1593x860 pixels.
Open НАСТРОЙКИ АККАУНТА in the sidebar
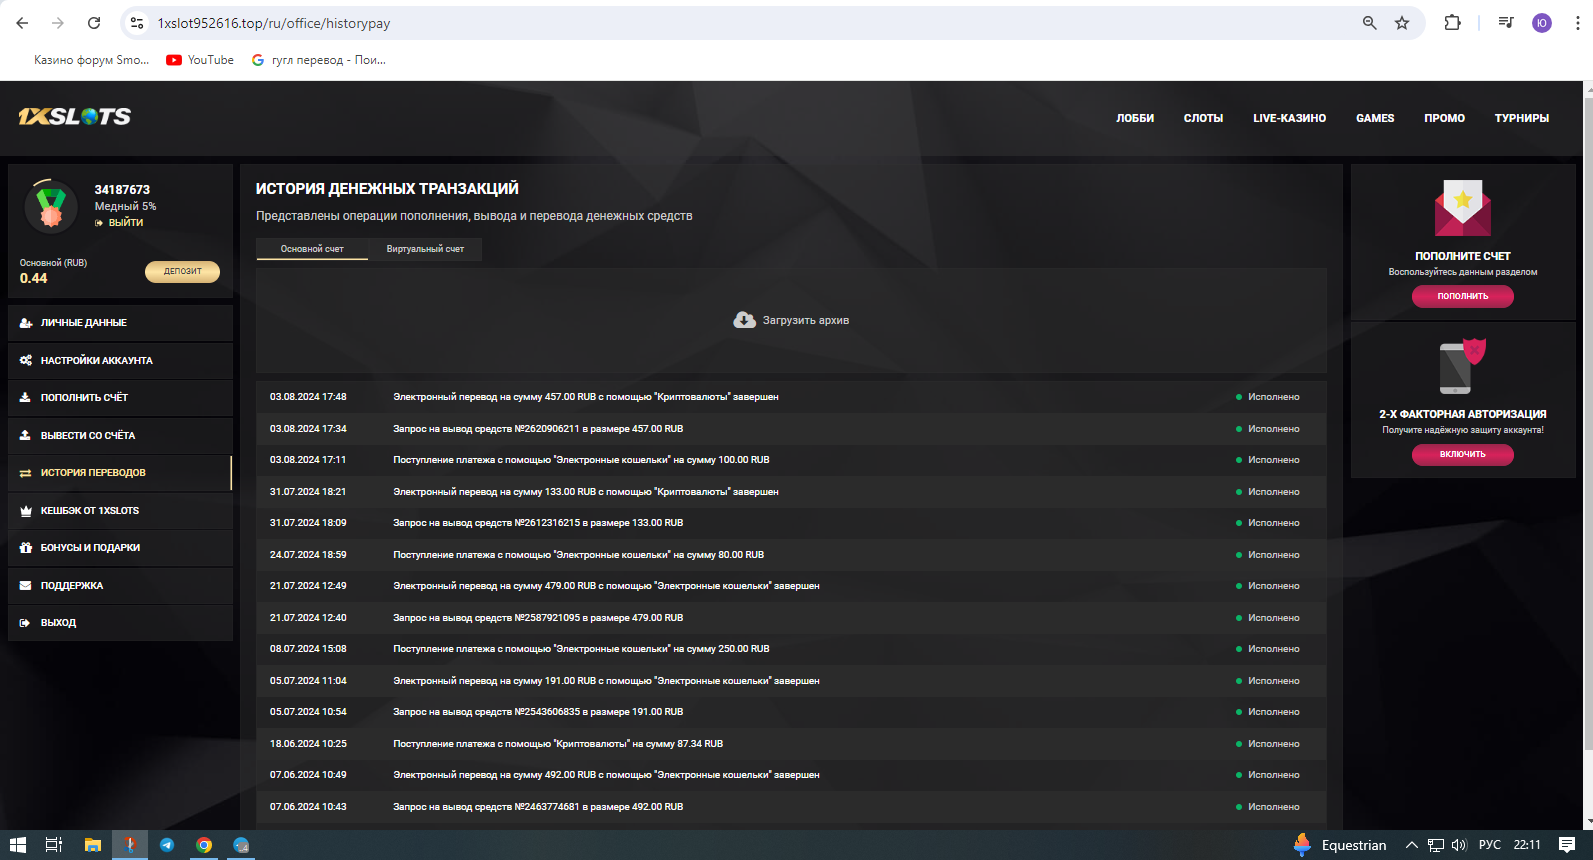(120, 360)
